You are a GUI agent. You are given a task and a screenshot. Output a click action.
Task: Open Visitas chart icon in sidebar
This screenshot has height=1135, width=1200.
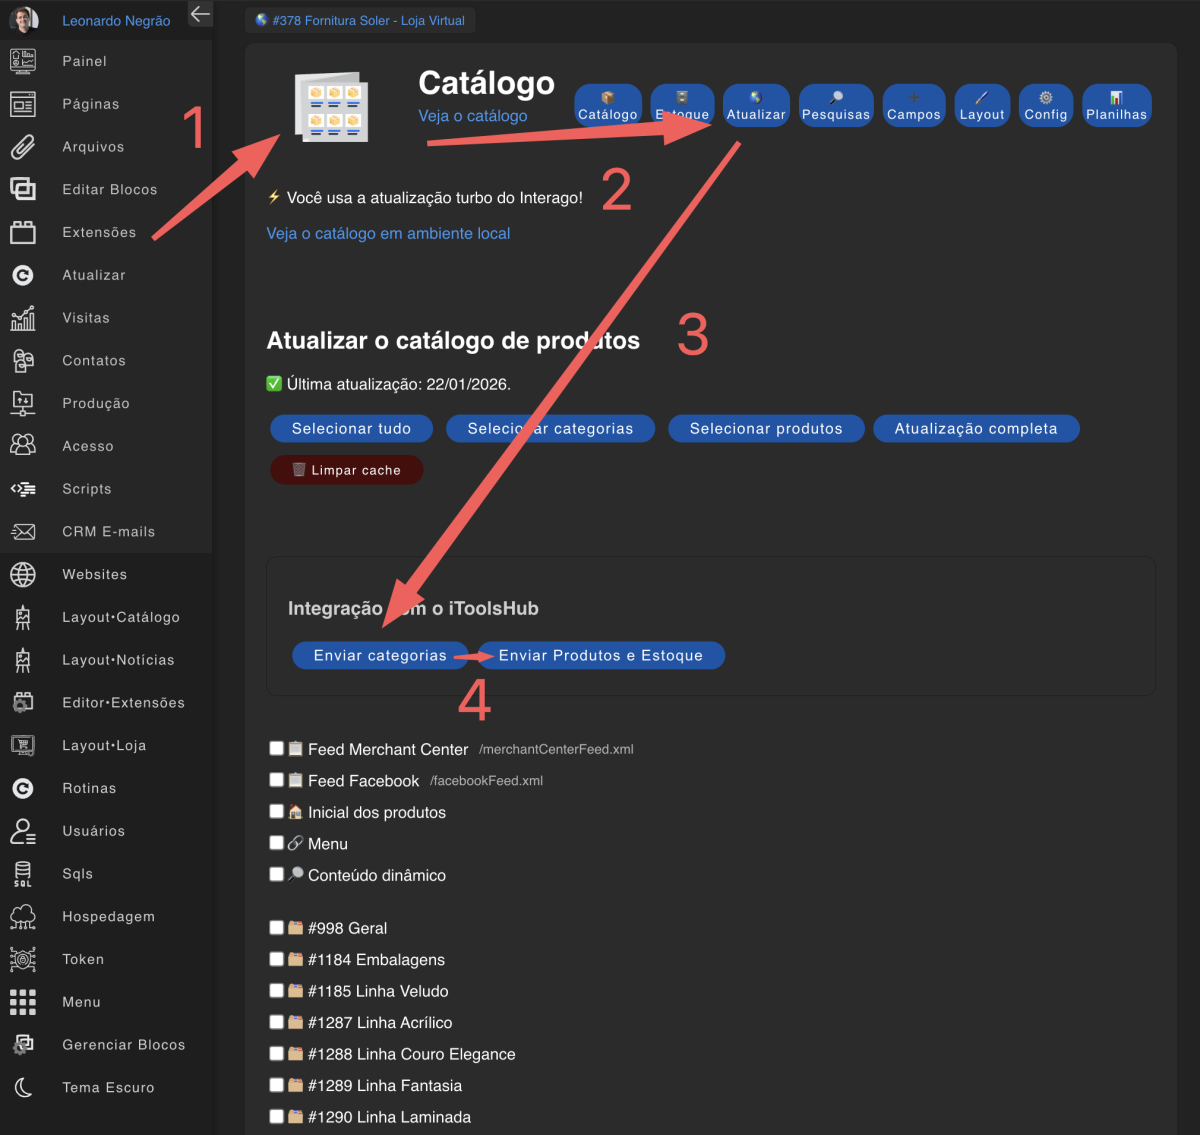point(23,318)
